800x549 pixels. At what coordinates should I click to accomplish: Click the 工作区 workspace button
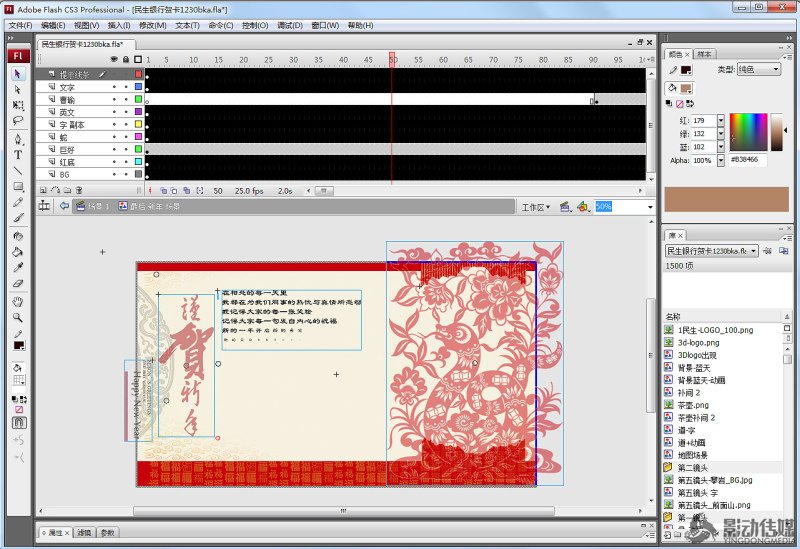(x=536, y=207)
